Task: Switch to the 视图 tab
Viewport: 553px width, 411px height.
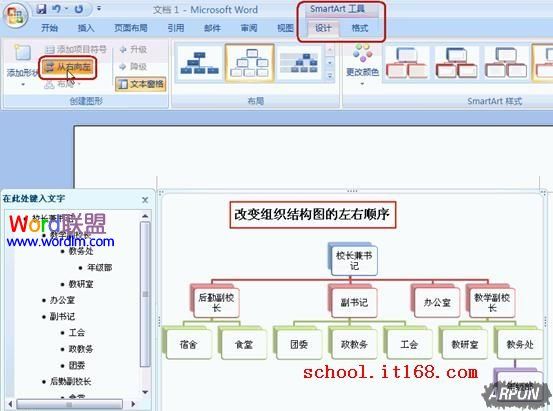Action: pyautogui.click(x=285, y=28)
